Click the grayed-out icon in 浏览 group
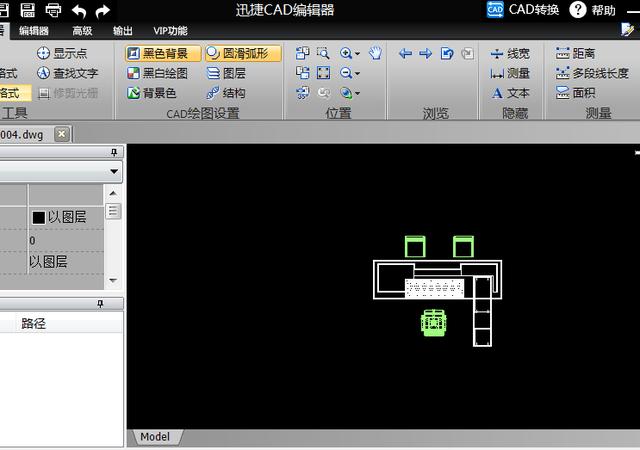This screenshot has width=640, height=450. click(468, 53)
